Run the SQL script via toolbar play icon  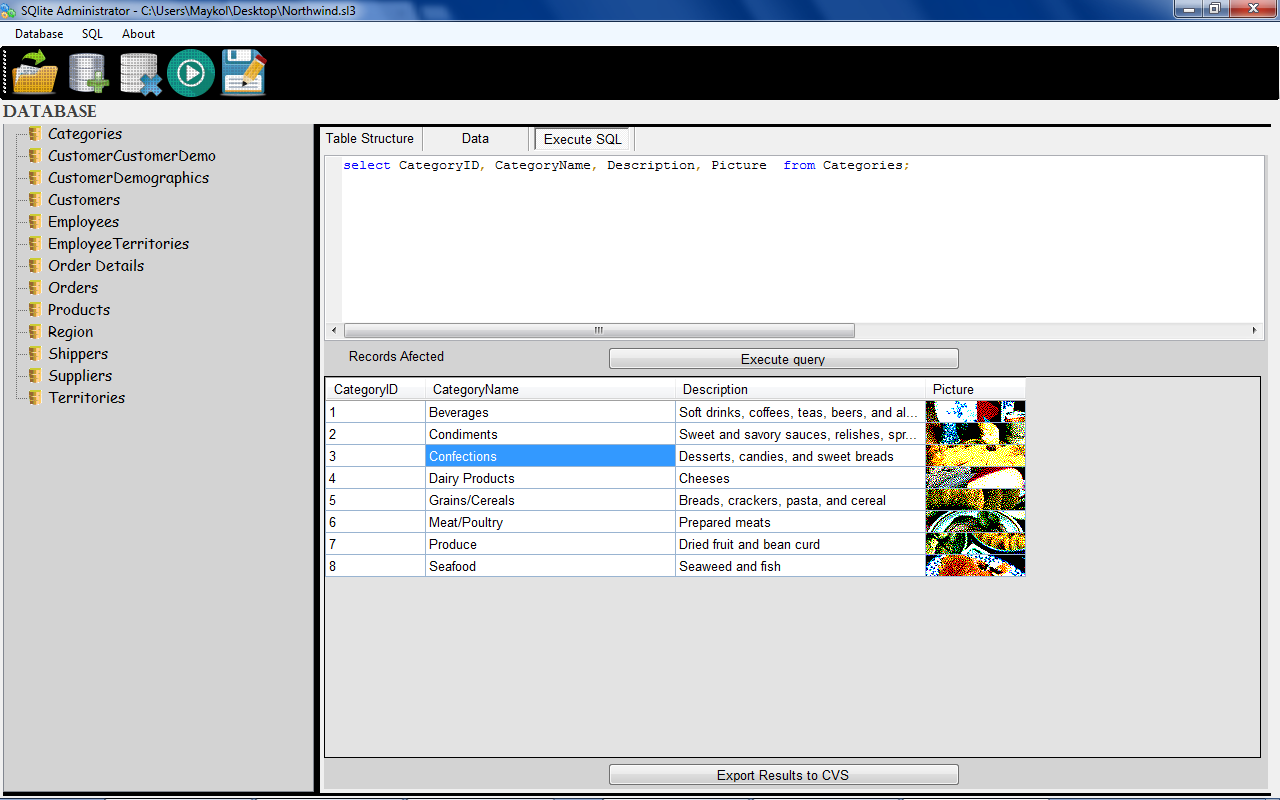191,71
